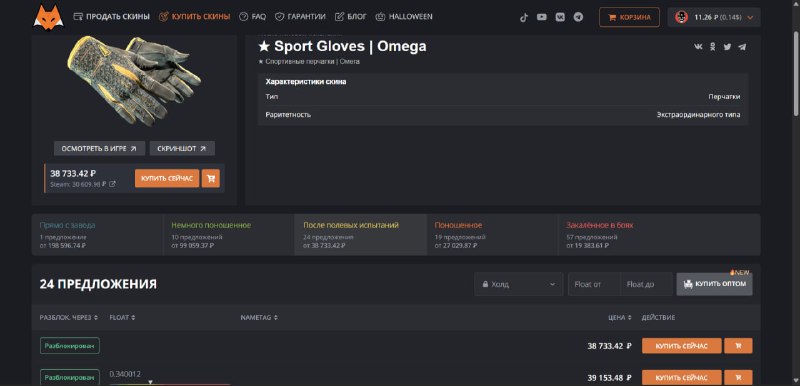Viewport: 800px width, 386px height.
Task: Click Купить оптом button
Action: [x=714, y=284]
